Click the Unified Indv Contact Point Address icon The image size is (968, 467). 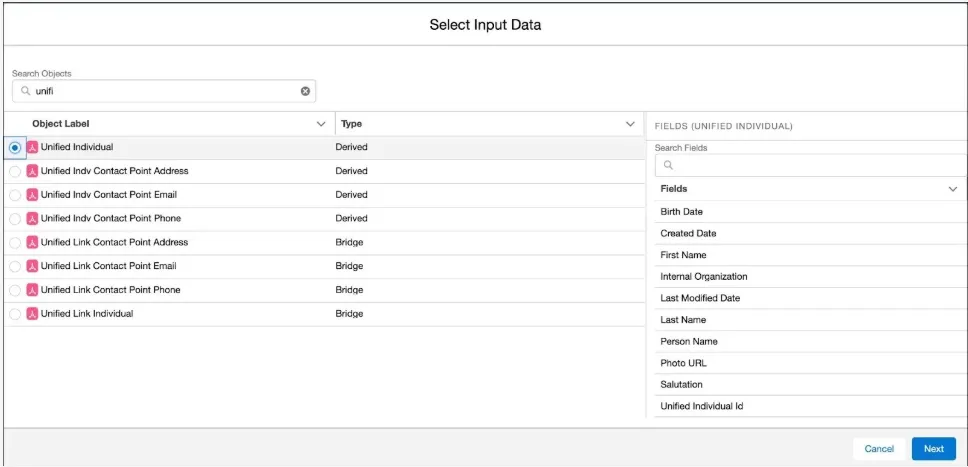tap(32, 171)
